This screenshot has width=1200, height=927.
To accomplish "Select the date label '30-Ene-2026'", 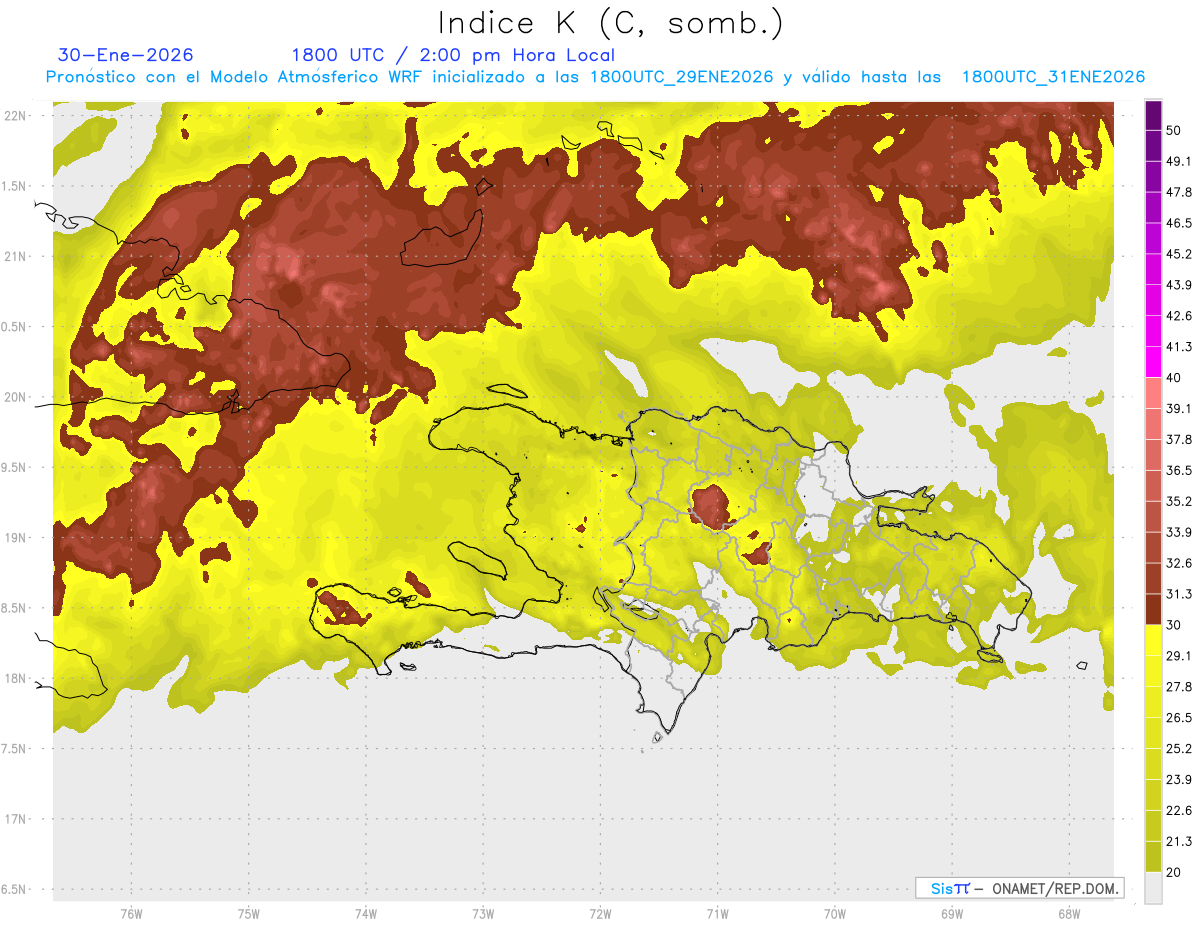I will 126,55.
